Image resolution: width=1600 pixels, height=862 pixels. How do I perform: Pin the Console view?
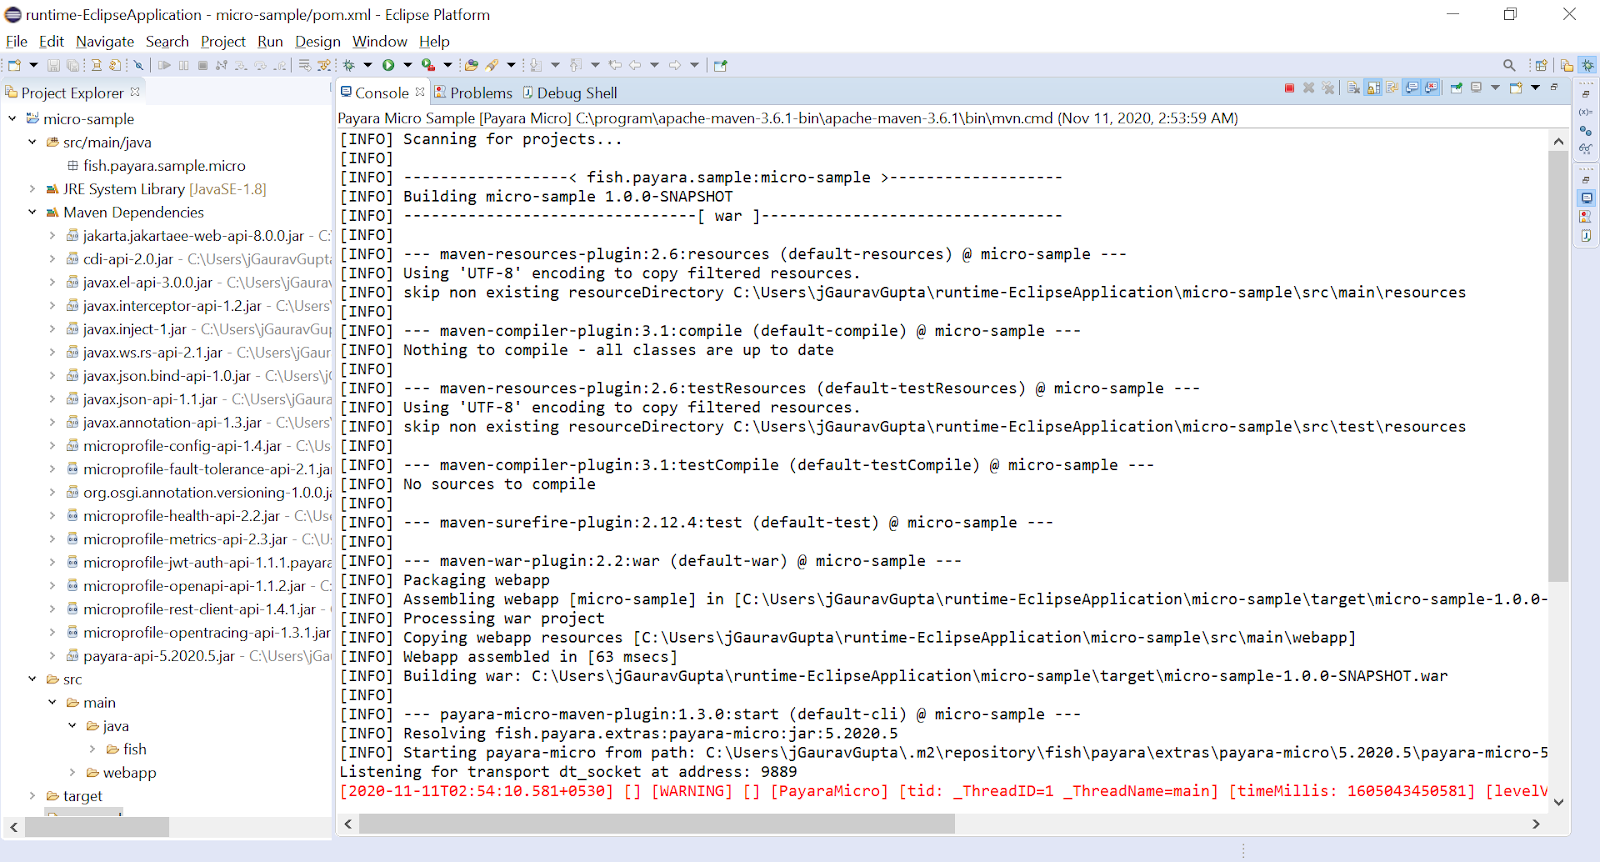coord(1457,88)
